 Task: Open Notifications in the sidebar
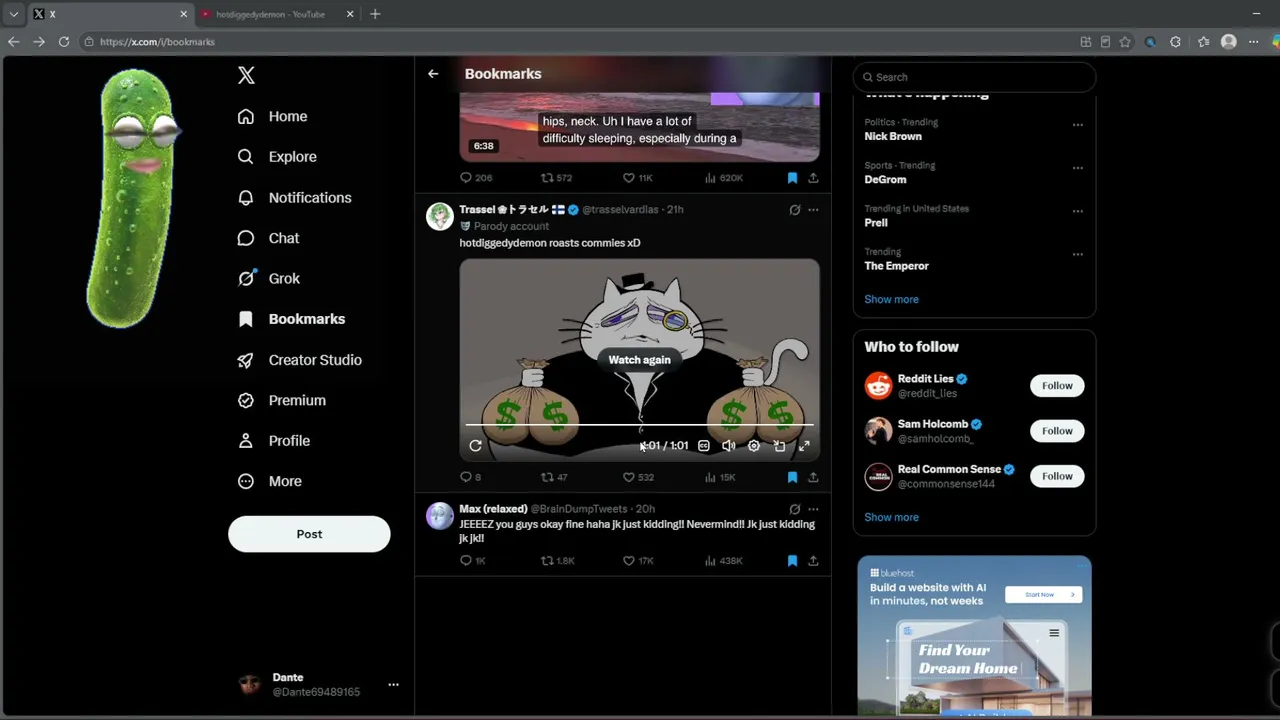click(294, 198)
